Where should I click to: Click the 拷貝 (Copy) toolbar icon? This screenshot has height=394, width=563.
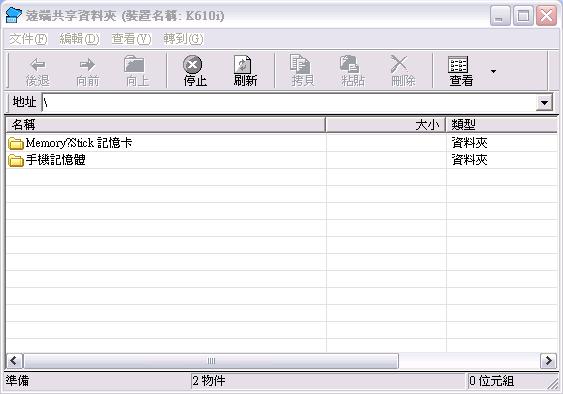click(x=299, y=64)
